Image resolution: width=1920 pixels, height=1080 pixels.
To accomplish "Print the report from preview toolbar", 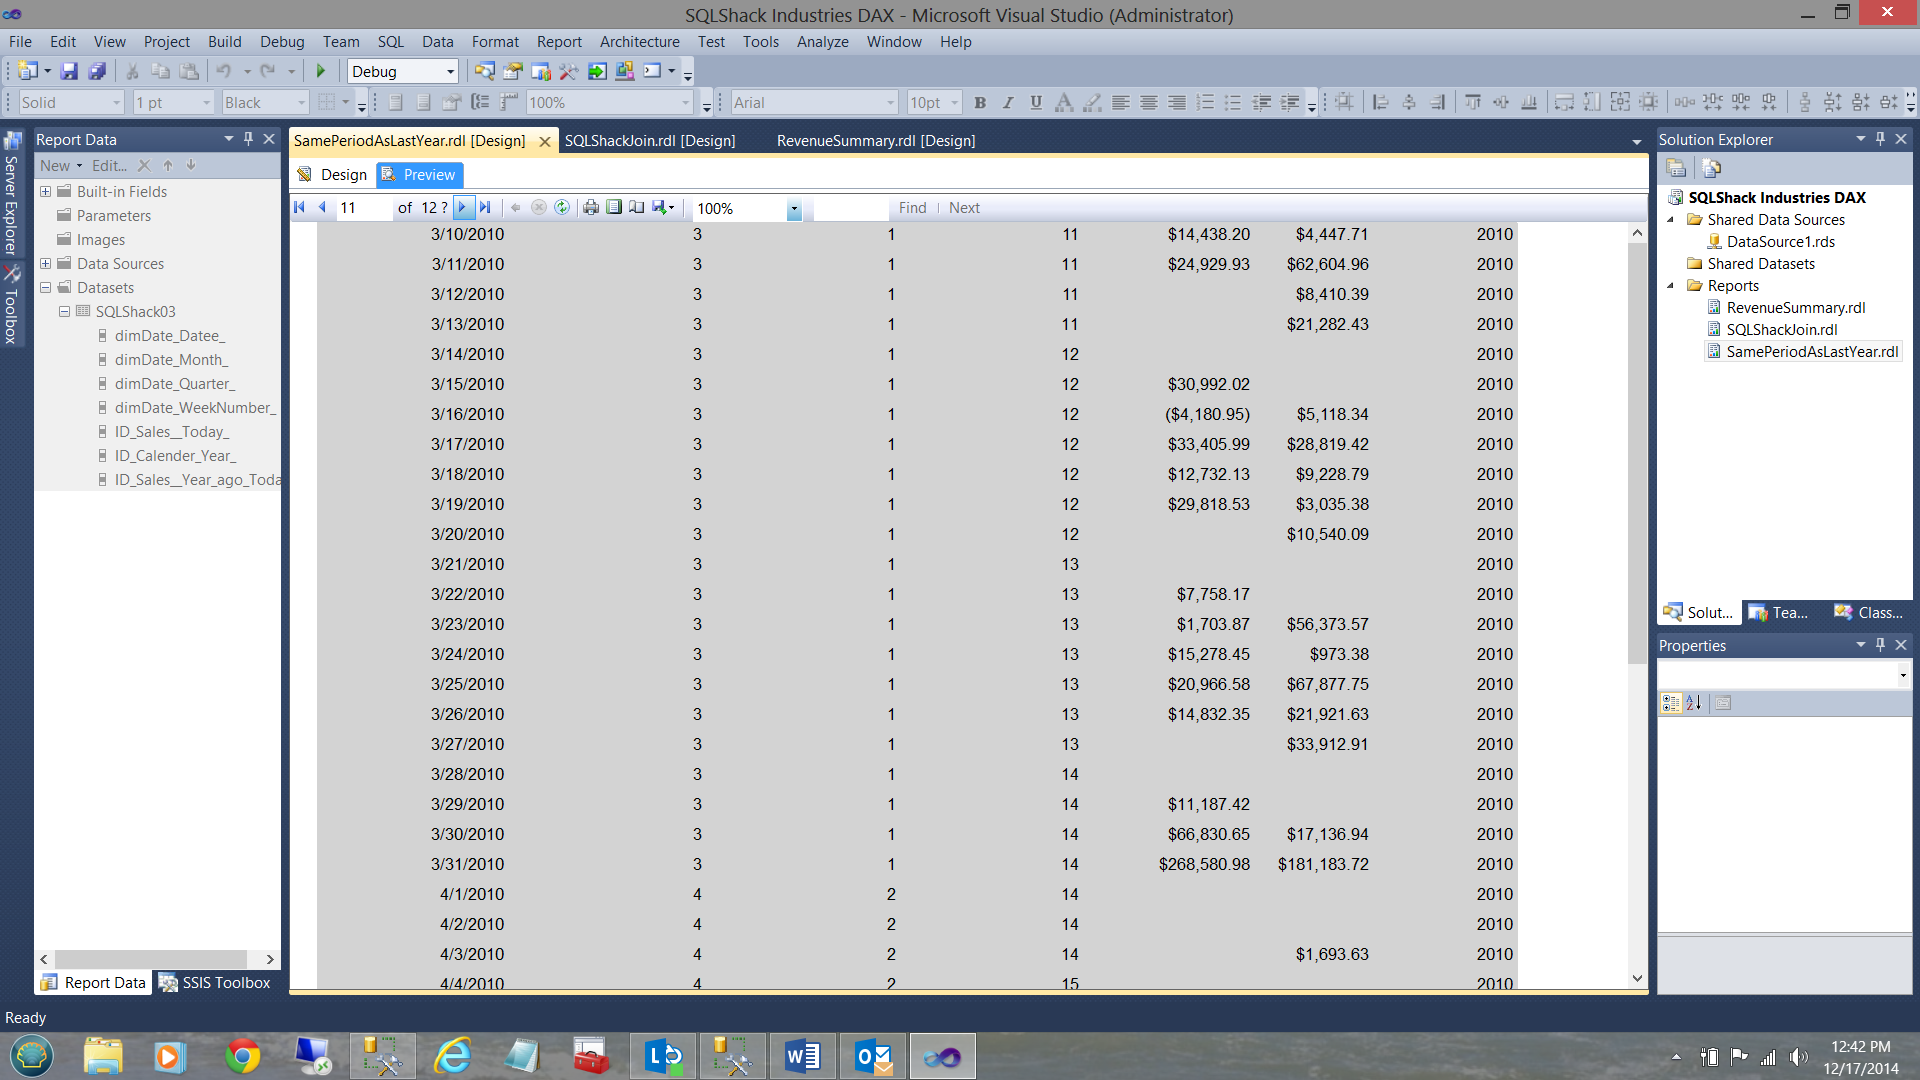I will pyautogui.click(x=591, y=207).
